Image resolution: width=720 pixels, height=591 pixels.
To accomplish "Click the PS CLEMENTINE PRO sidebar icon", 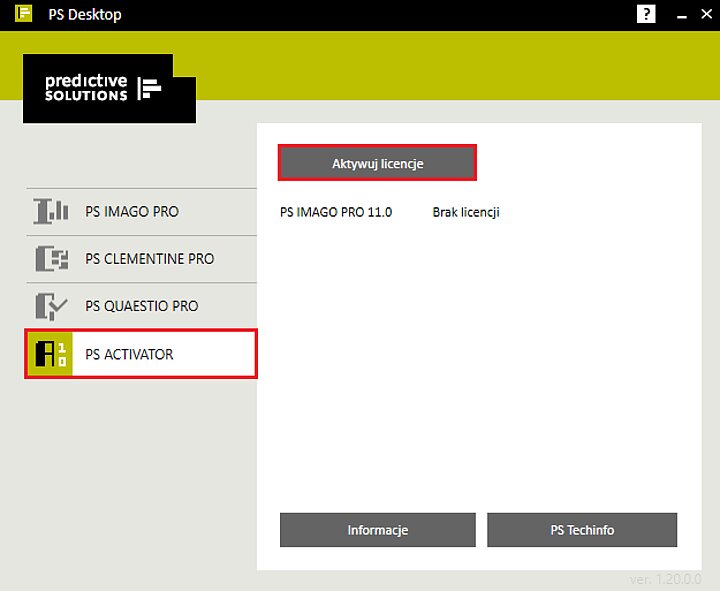I will pyautogui.click(x=52, y=259).
